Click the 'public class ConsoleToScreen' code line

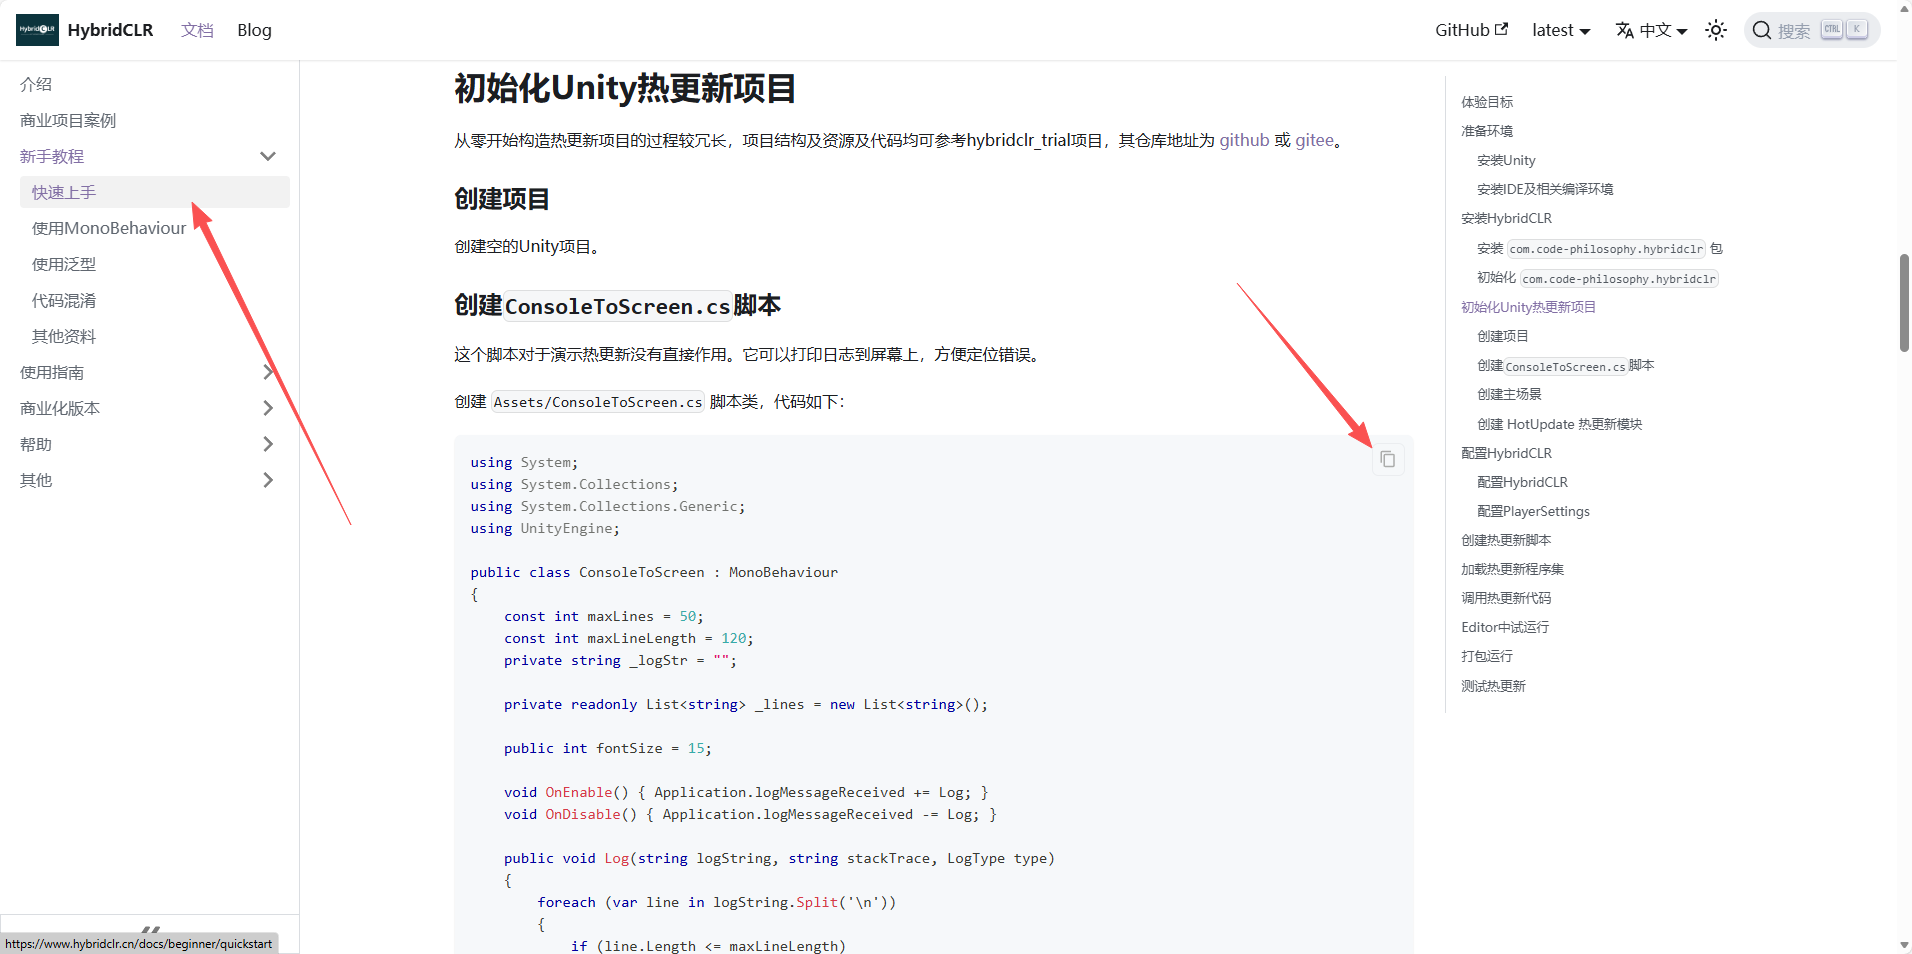click(x=654, y=572)
